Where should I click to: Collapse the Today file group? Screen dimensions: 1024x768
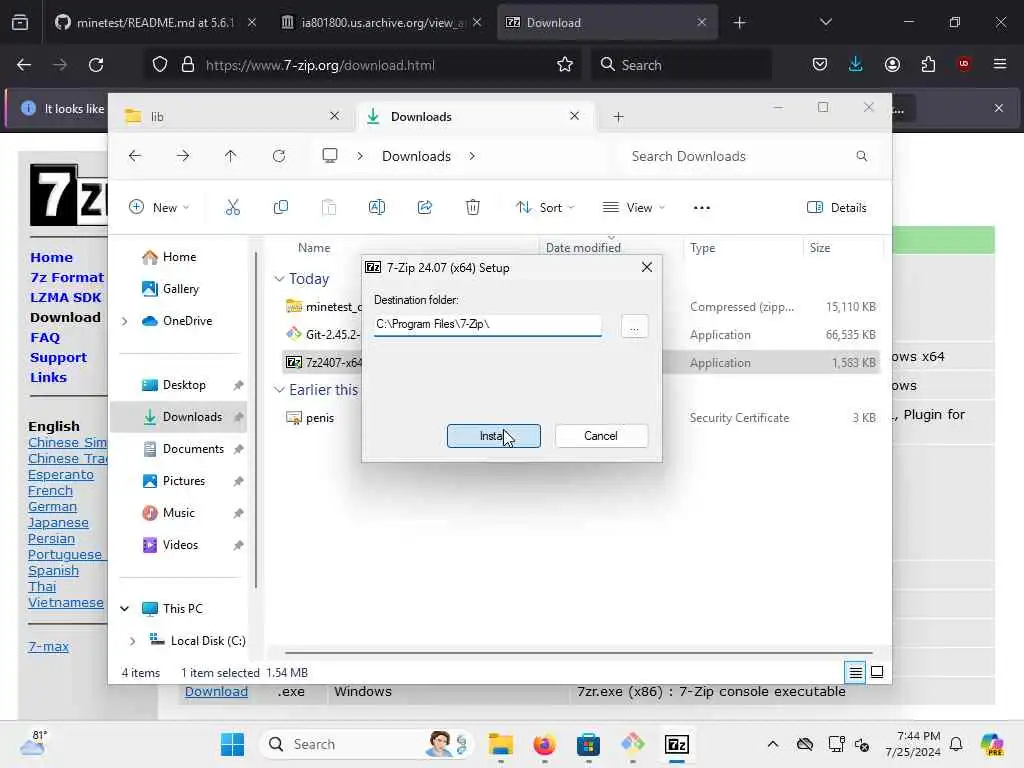(280, 279)
